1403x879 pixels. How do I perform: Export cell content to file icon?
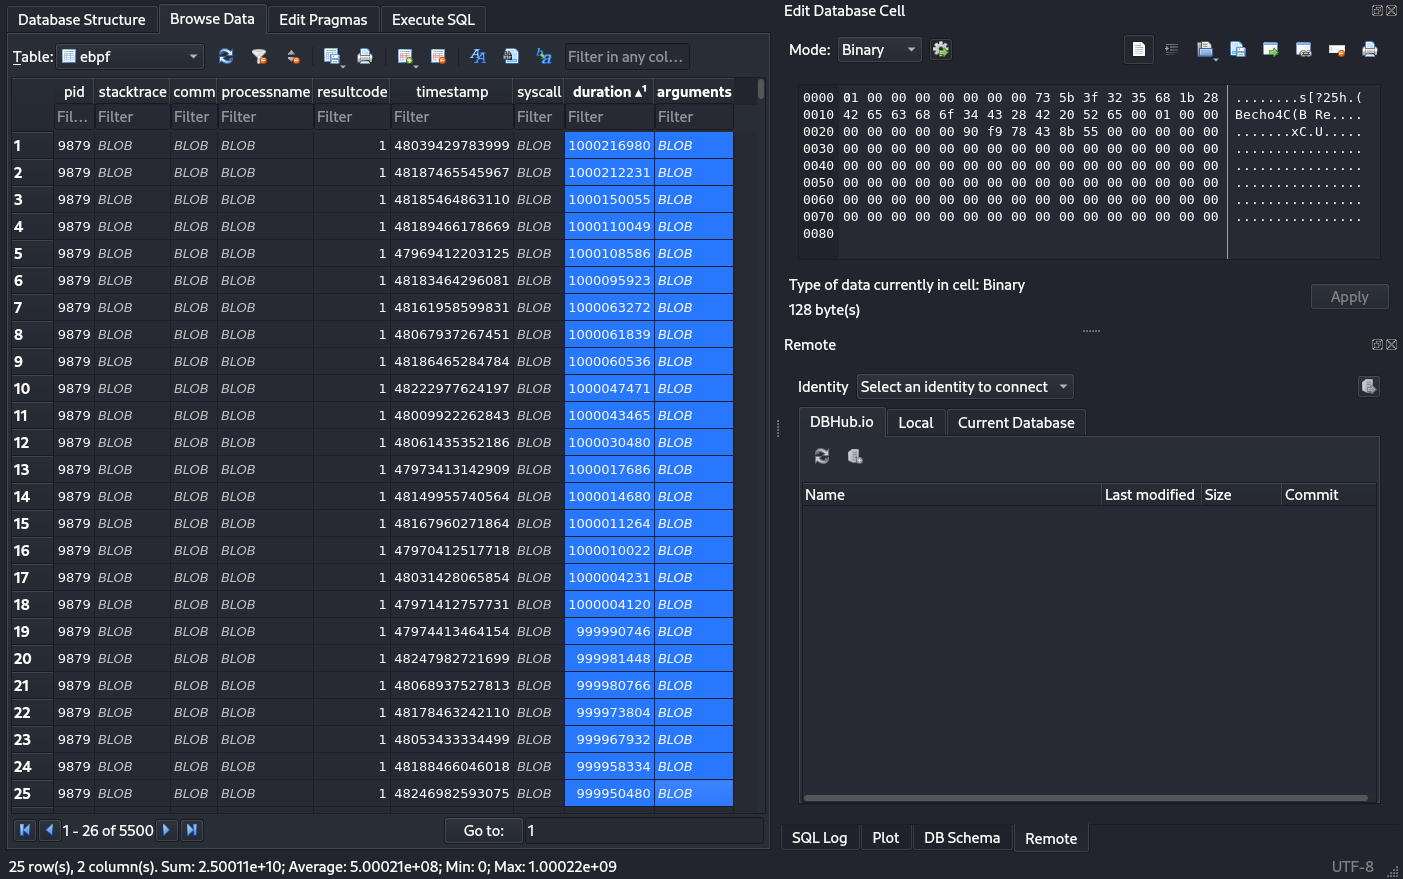[1271, 49]
